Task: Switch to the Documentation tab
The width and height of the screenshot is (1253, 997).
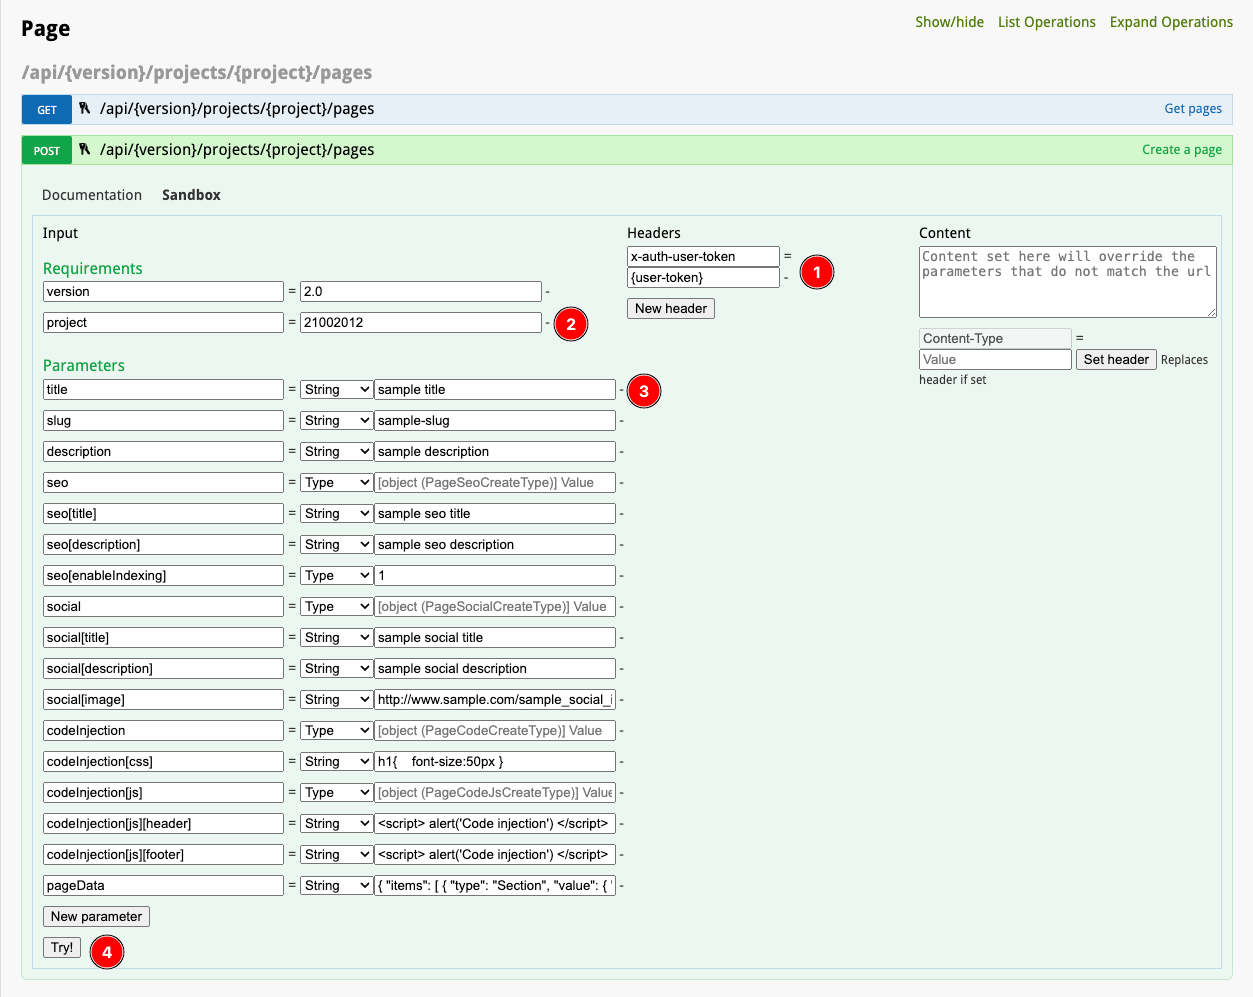Action: click(x=92, y=195)
